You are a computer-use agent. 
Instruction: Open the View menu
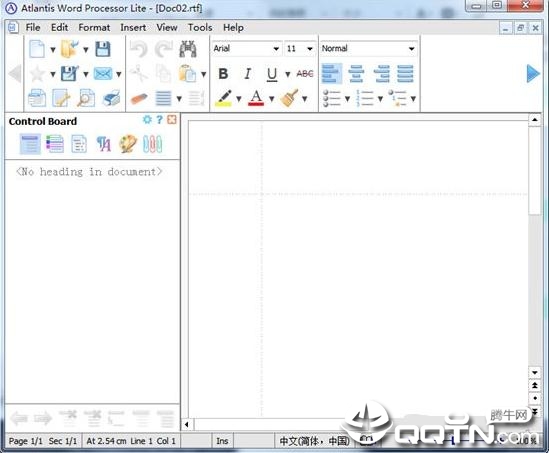click(x=167, y=27)
